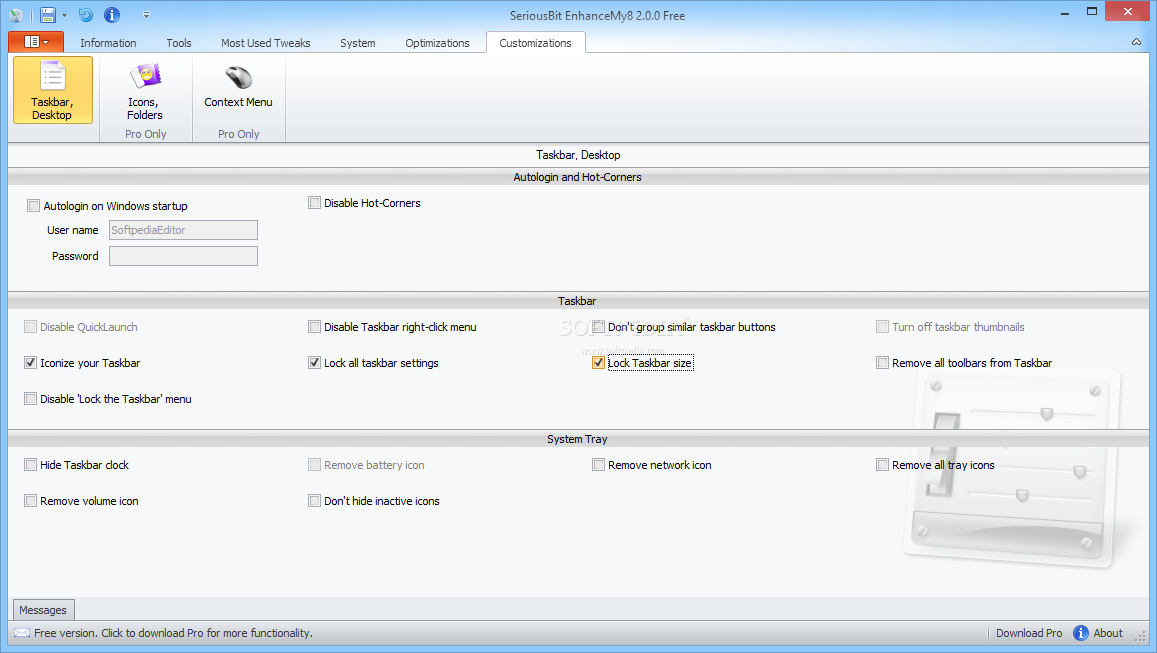Click the Pro Only label under Context Menu
The image size is (1157, 653).
pos(238,134)
